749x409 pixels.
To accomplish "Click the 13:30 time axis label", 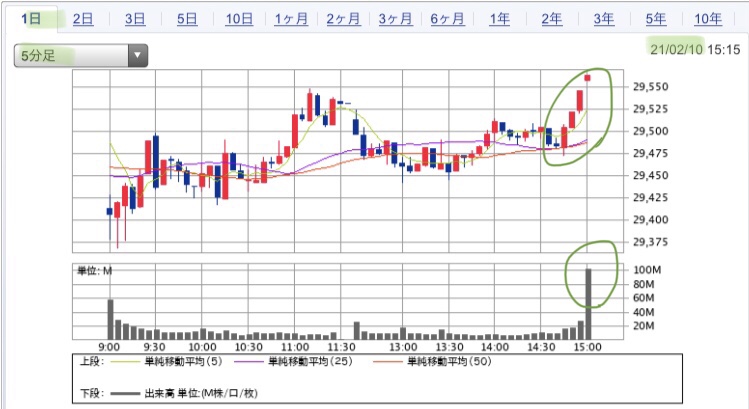I will 449,347.
